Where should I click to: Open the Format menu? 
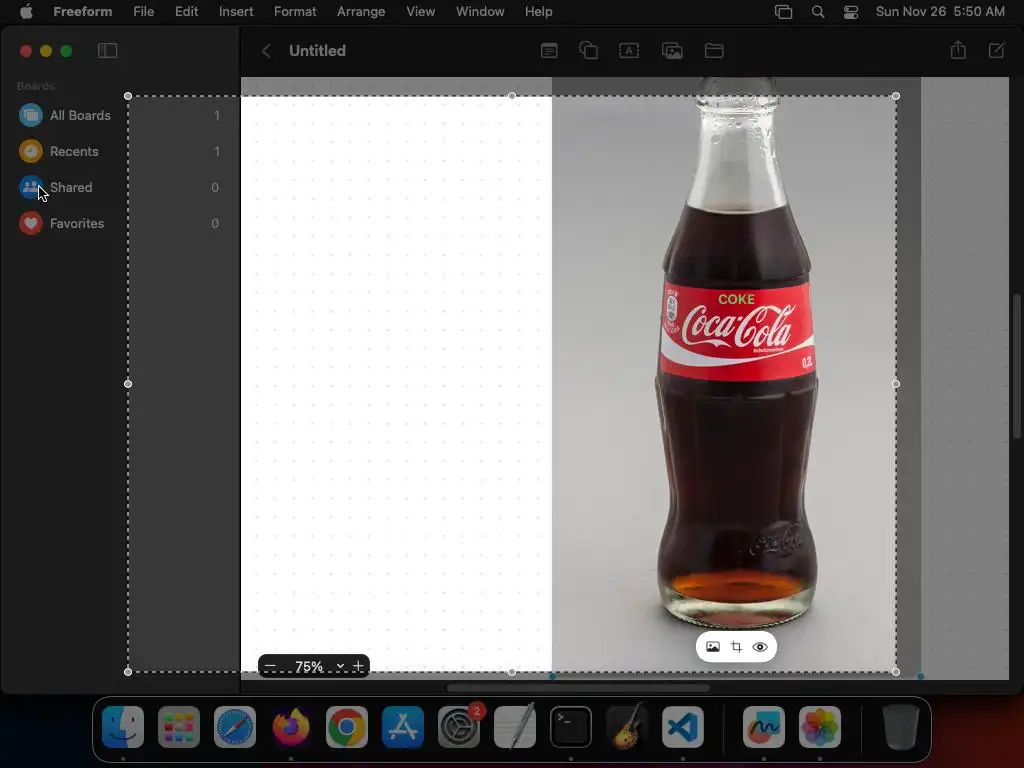(295, 12)
